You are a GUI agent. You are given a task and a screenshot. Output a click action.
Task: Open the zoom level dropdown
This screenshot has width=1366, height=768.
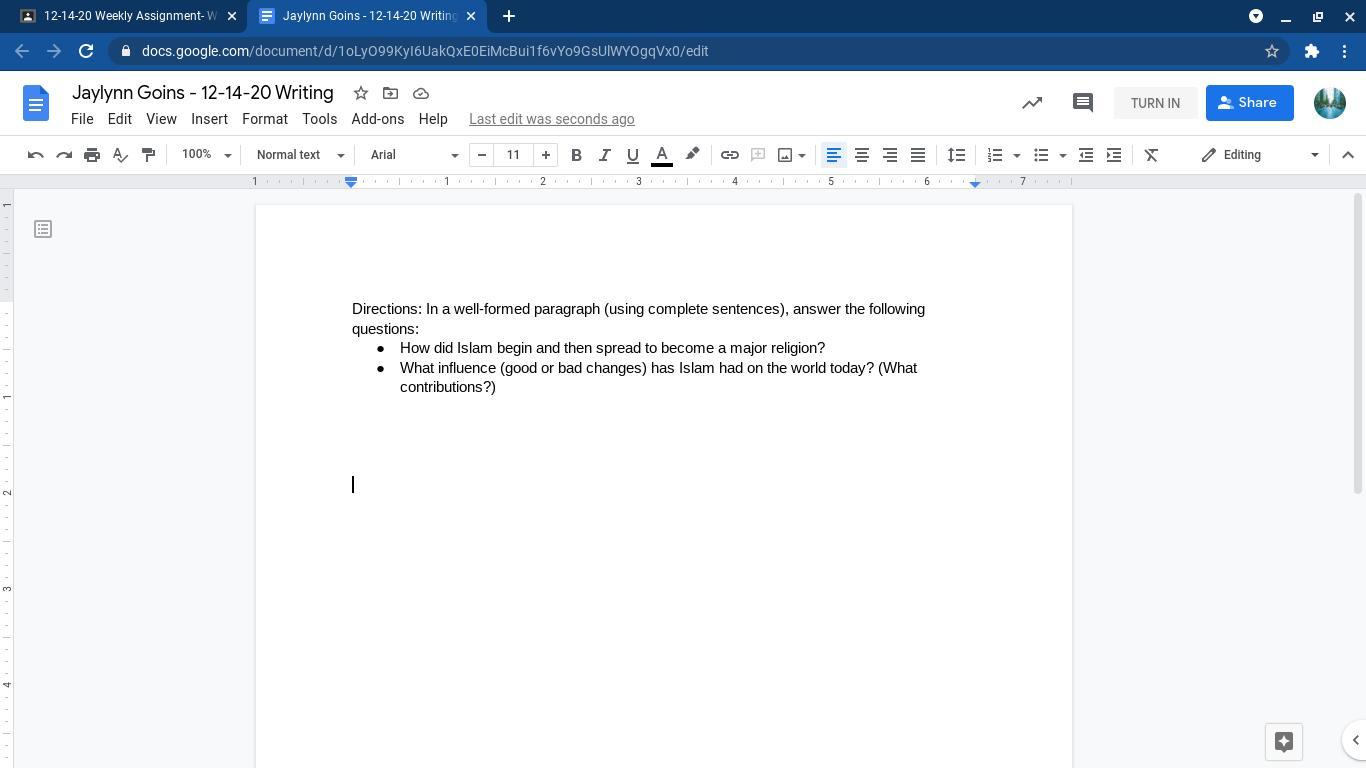click(x=206, y=155)
